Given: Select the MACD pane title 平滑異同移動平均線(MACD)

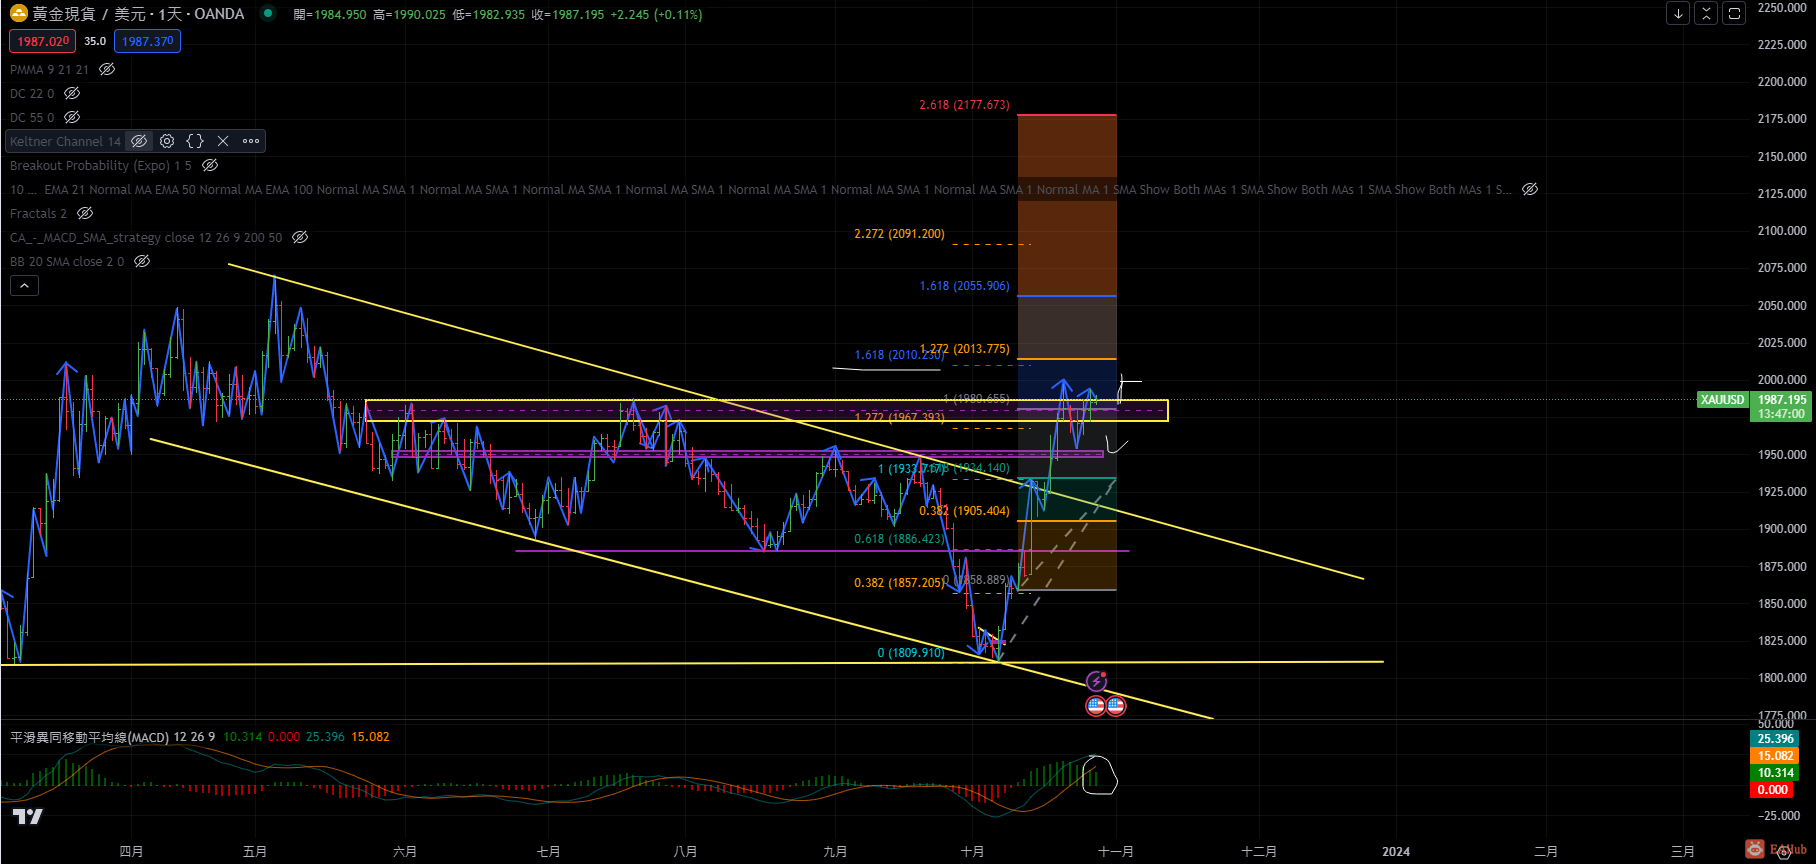Looking at the screenshot, I should tap(89, 737).
